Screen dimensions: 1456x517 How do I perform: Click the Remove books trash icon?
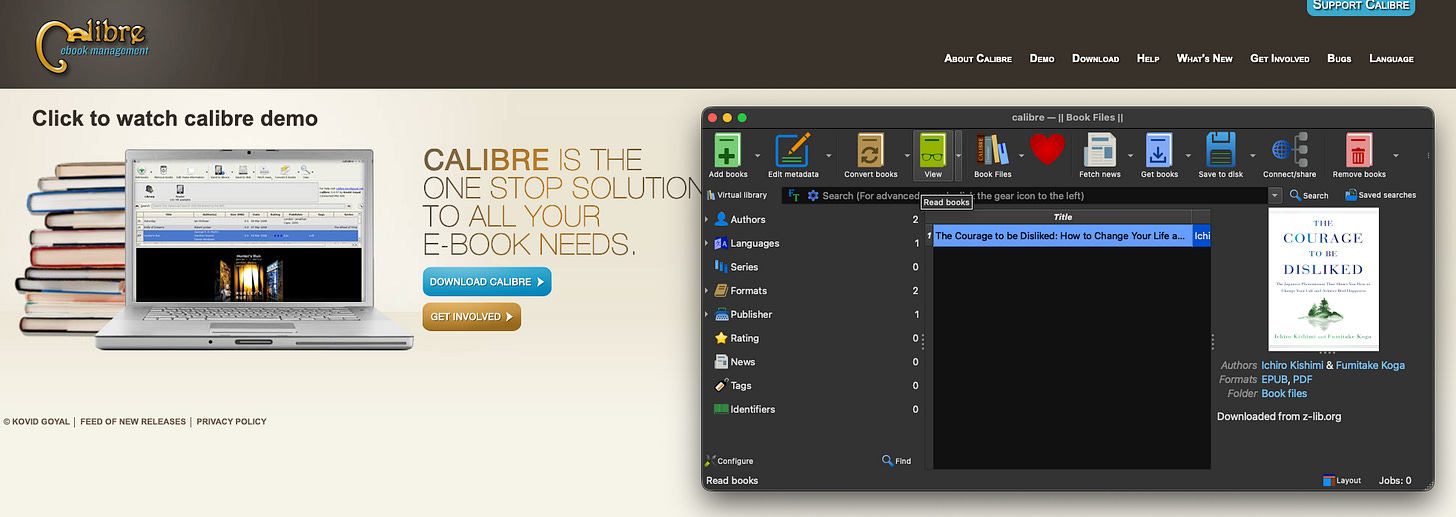click(x=1358, y=150)
